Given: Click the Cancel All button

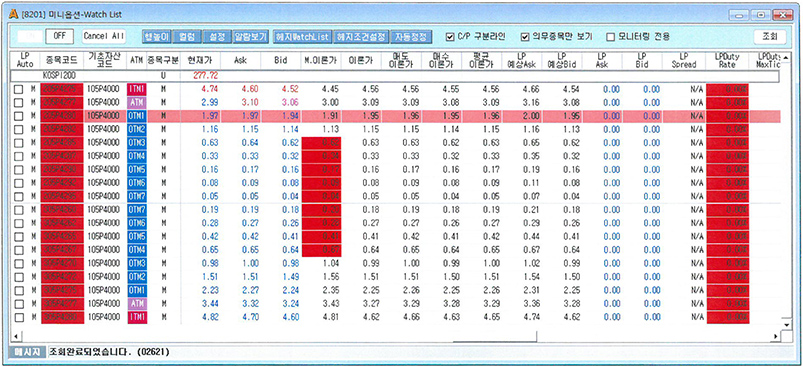Looking at the screenshot, I should tap(104, 36).
